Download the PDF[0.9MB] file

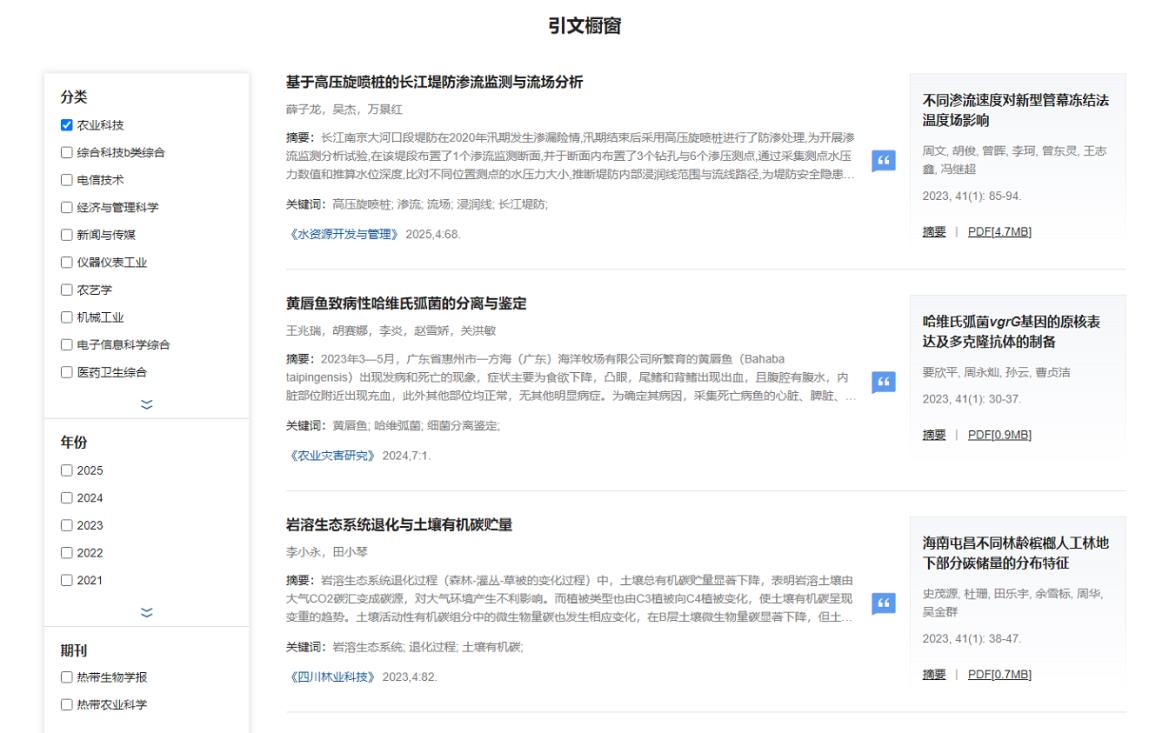(999, 434)
